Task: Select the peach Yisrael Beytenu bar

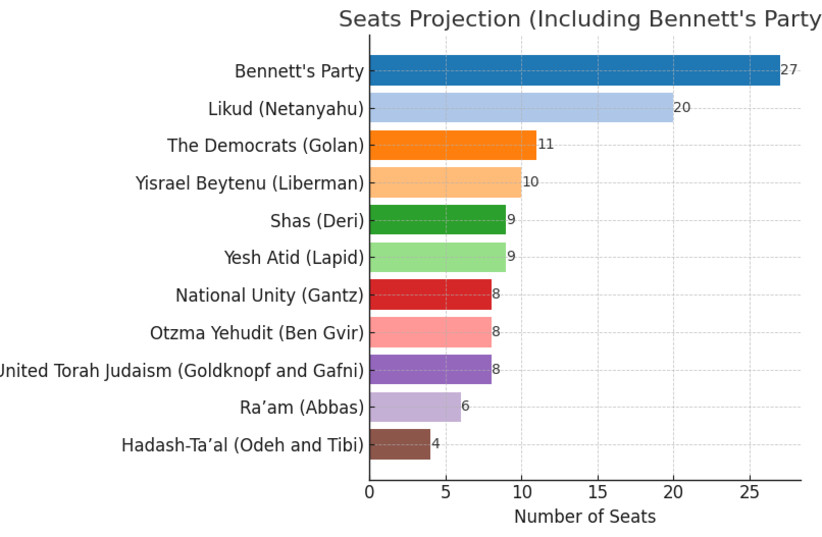Action: click(446, 182)
